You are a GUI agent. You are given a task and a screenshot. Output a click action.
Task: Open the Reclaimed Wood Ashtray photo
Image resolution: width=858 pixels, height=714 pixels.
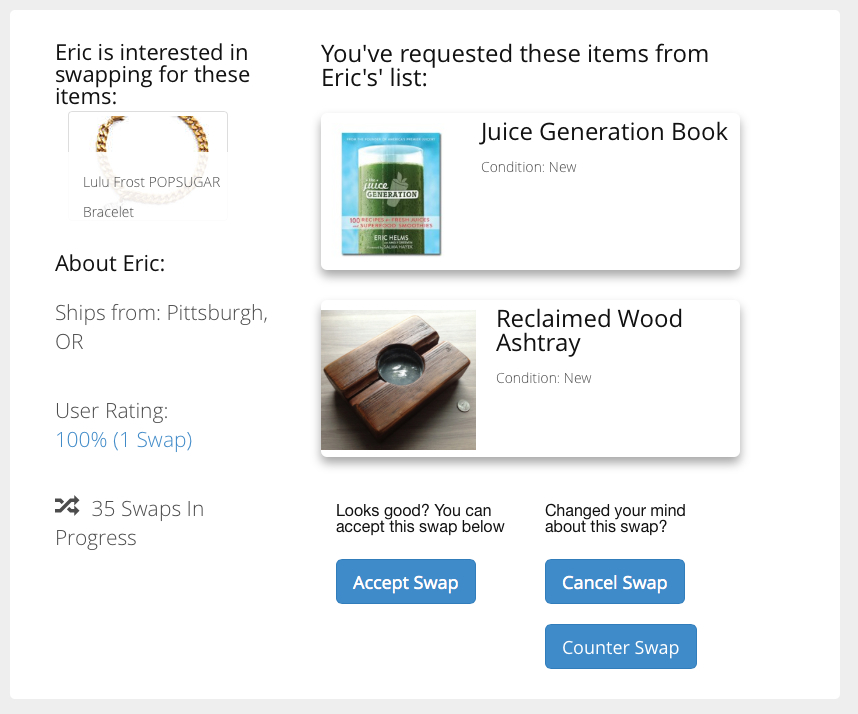click(x=398, y=380)
